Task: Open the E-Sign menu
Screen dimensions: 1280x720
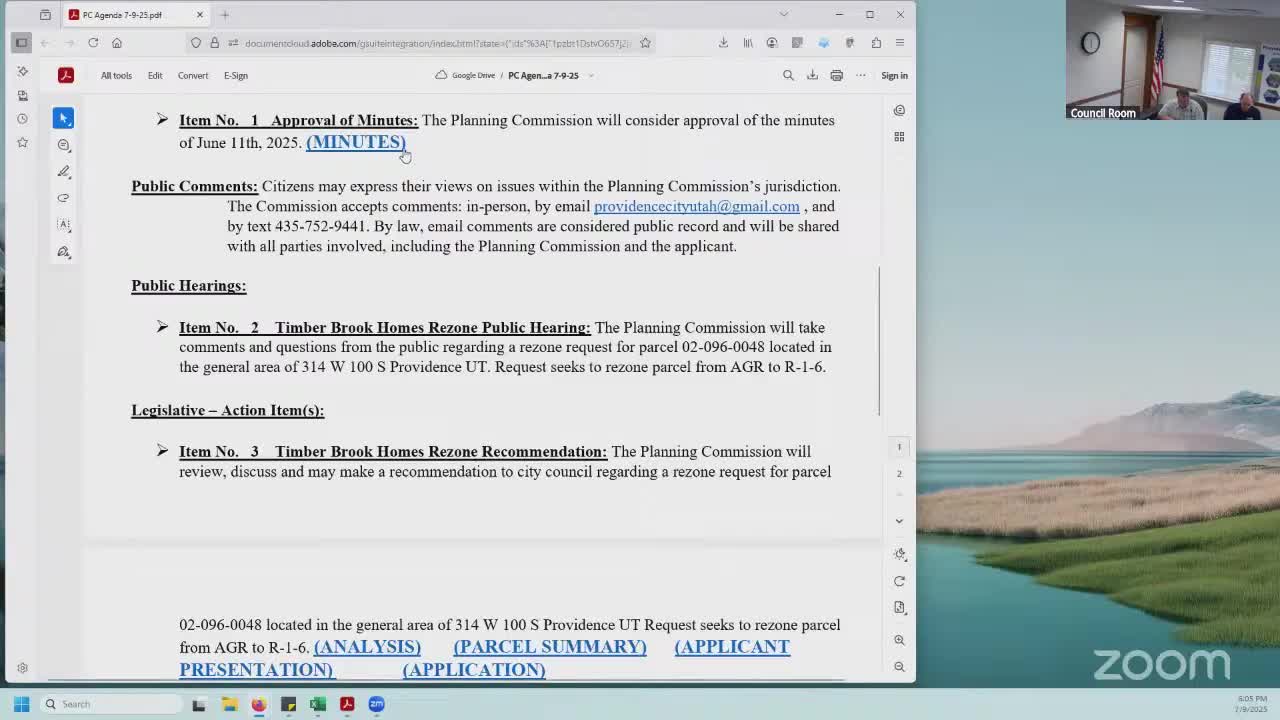Action: point(236,75)
